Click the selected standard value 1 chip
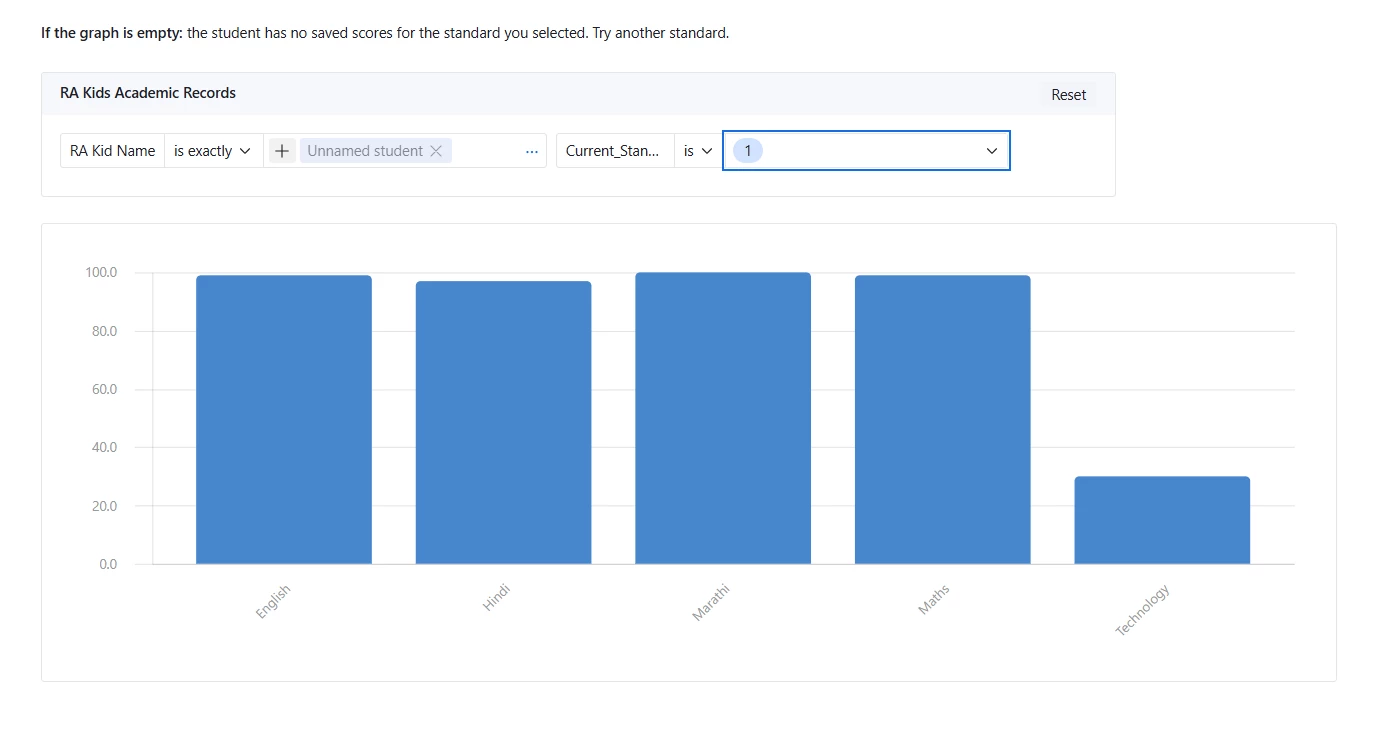Screen dimensions: 1395x738 tap(747, 151)
